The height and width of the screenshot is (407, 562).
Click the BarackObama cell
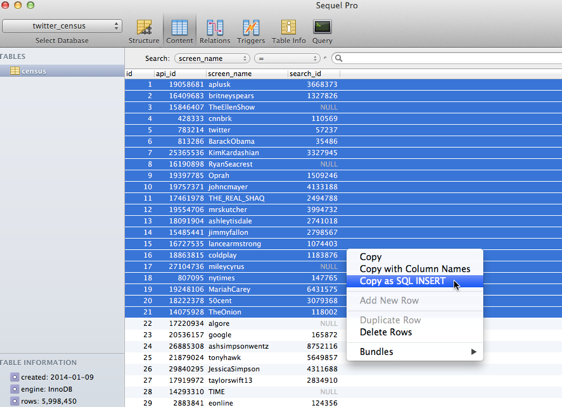[232, 141]
